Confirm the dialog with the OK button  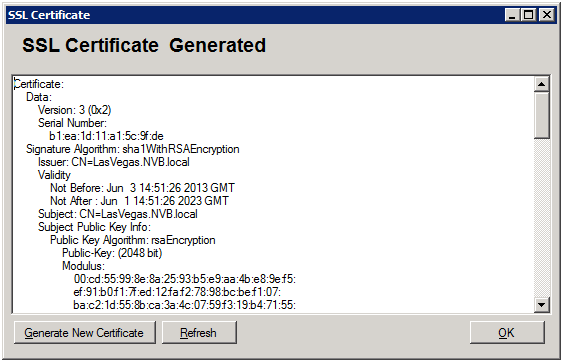(x=507, y=332)
